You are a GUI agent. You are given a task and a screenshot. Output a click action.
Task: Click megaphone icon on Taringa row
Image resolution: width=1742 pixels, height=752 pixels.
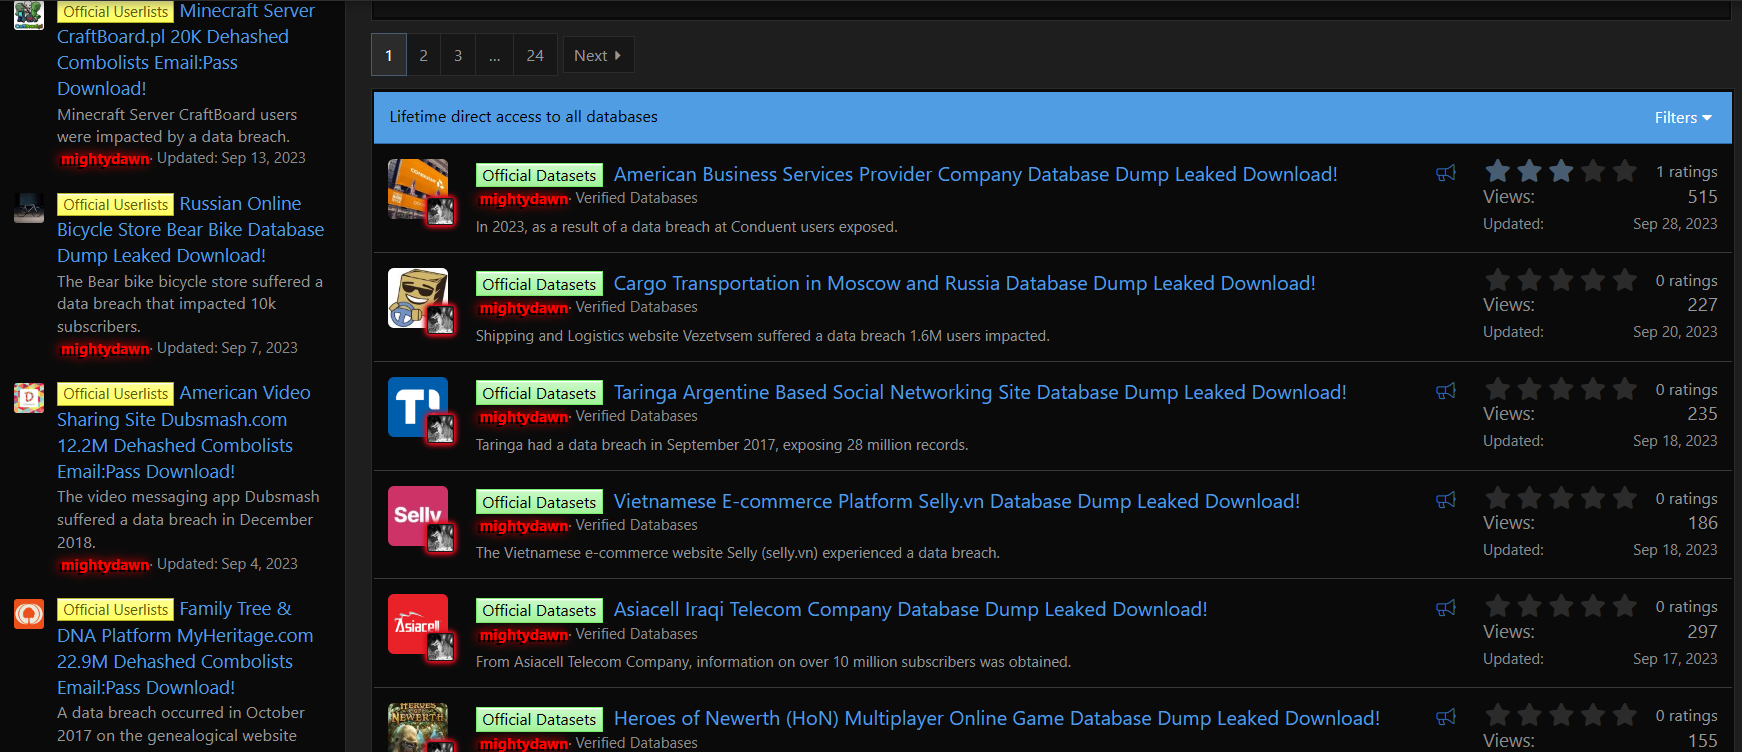click(x=1446, y=391)
